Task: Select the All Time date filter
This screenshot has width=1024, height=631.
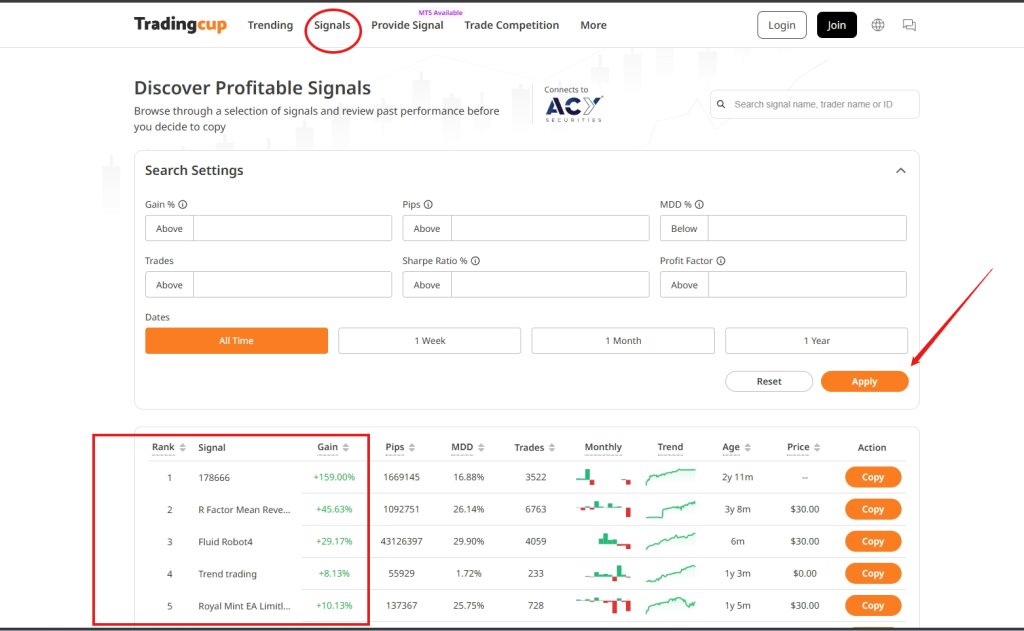Action: (x=236, y=341)
